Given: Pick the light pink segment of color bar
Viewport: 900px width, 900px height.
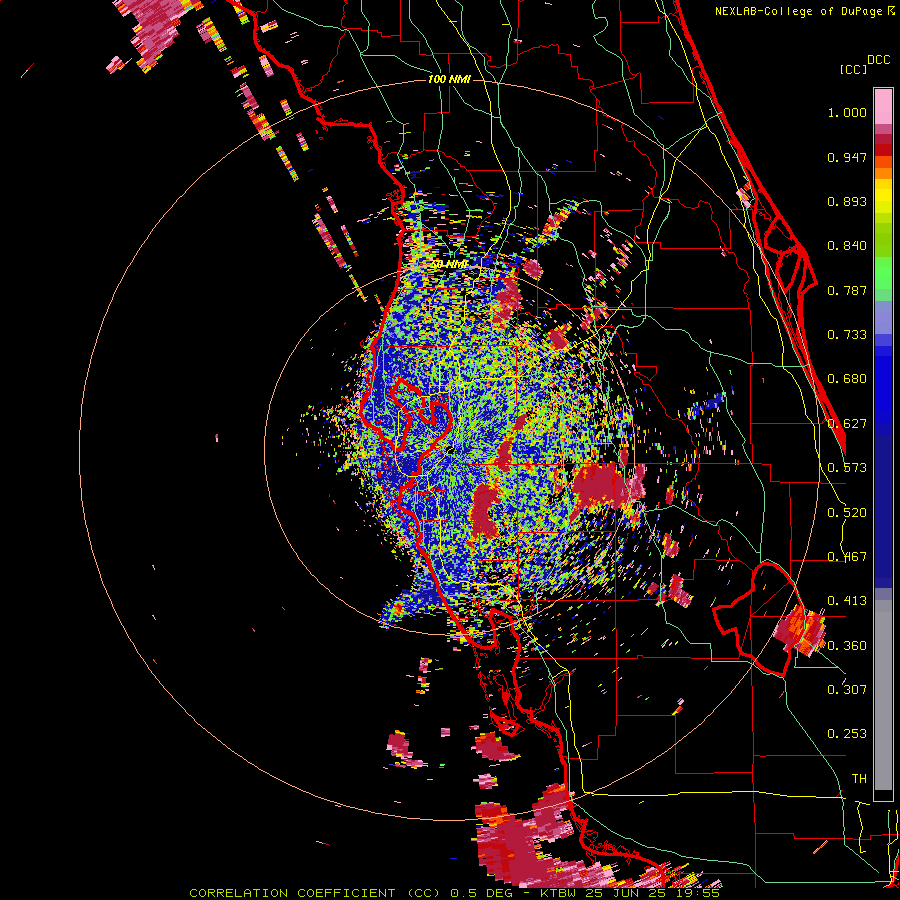Looking at the screenshot, I should [883, 106].
